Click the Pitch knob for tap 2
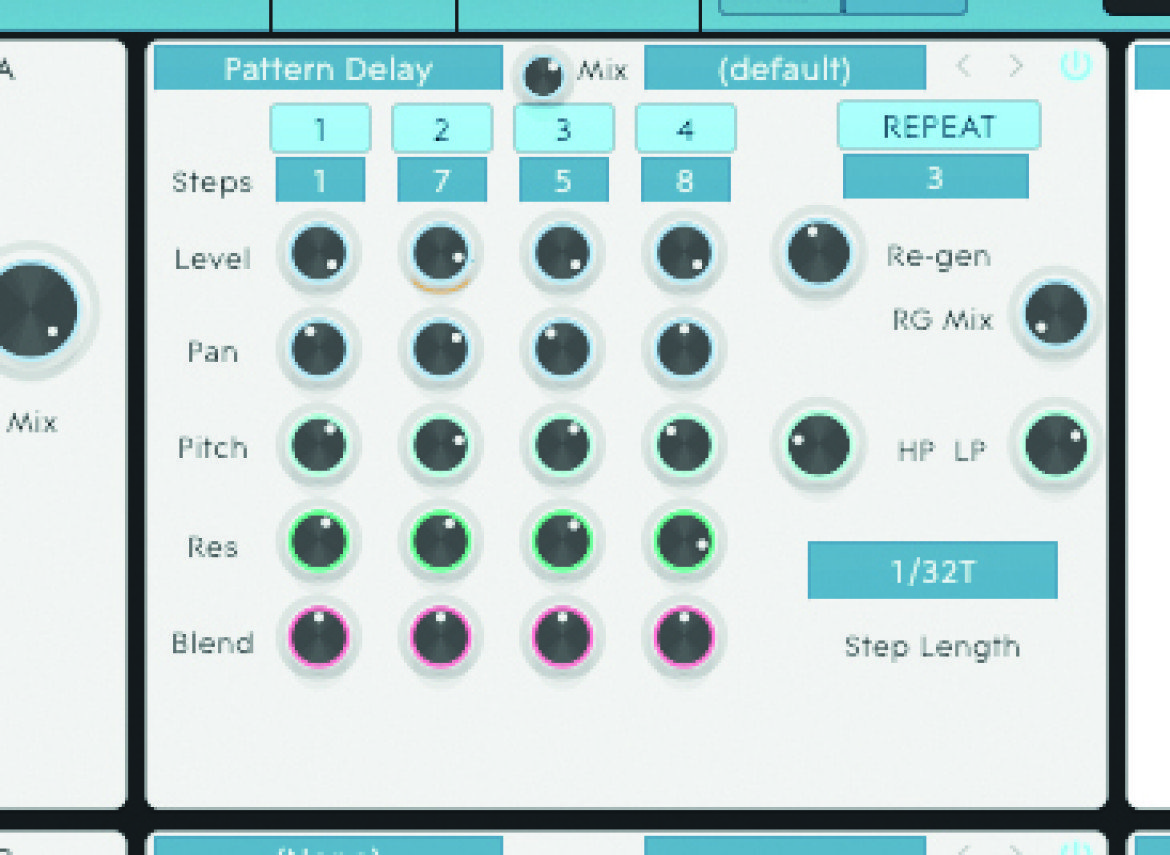 (441, 445)
